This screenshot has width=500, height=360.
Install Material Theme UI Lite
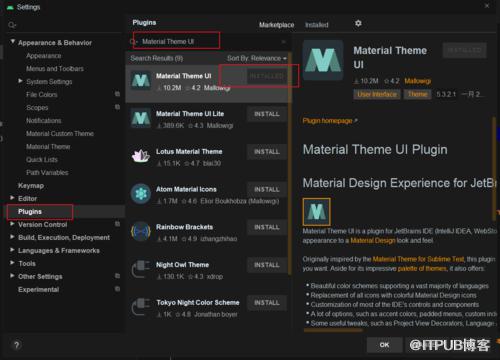tap(267, 114)
